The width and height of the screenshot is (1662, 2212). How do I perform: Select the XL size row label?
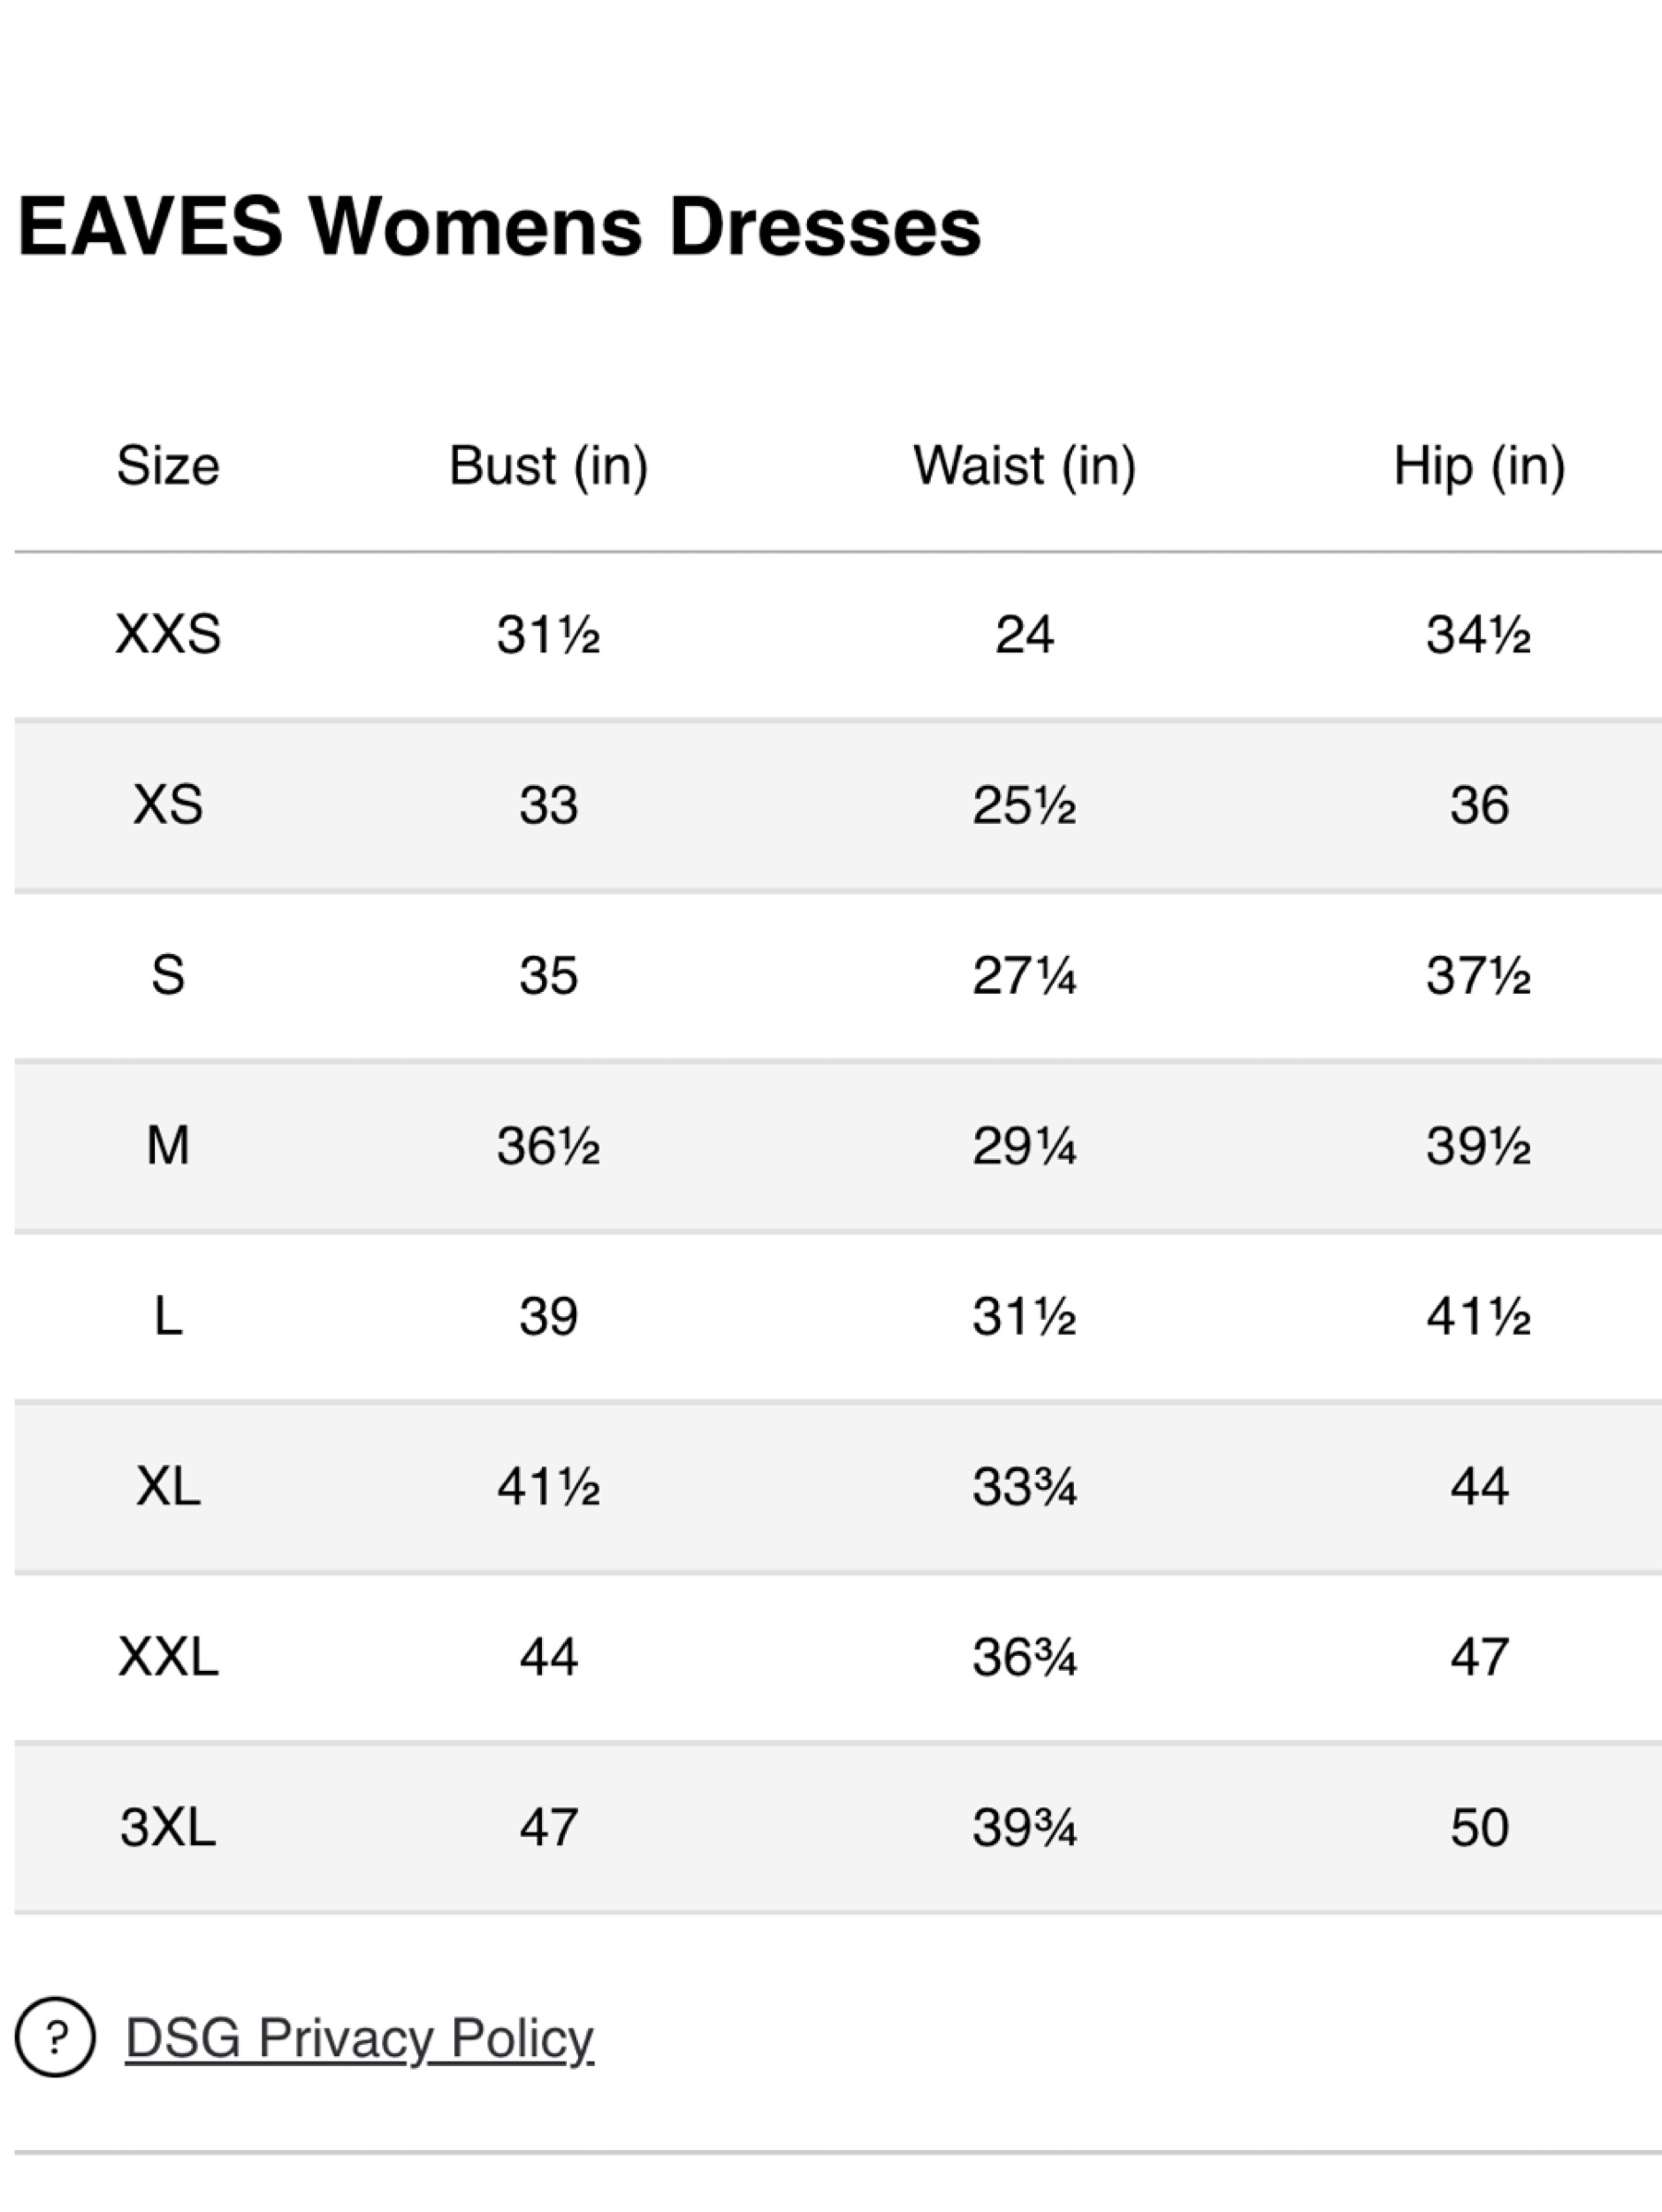[x=168, y=1486]
